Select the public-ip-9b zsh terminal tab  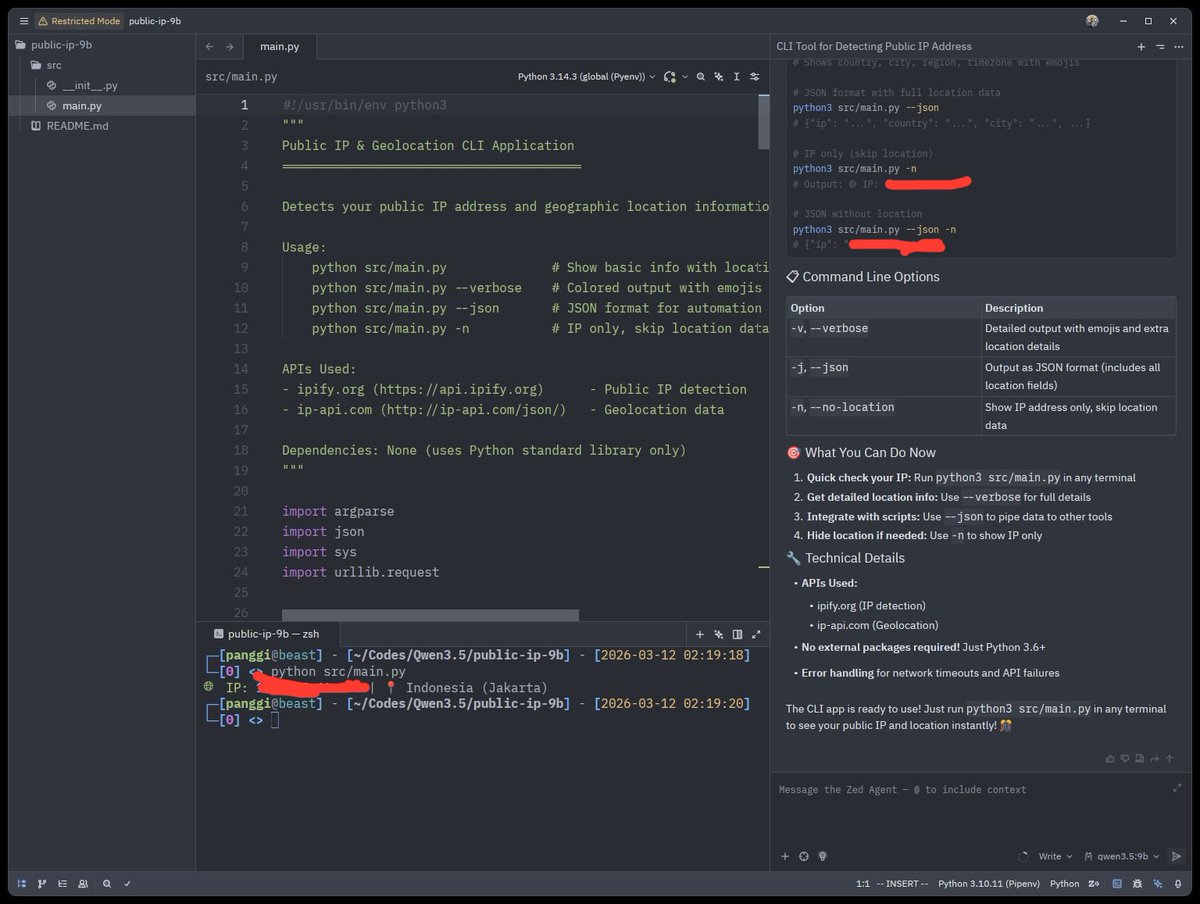(267, 634)
